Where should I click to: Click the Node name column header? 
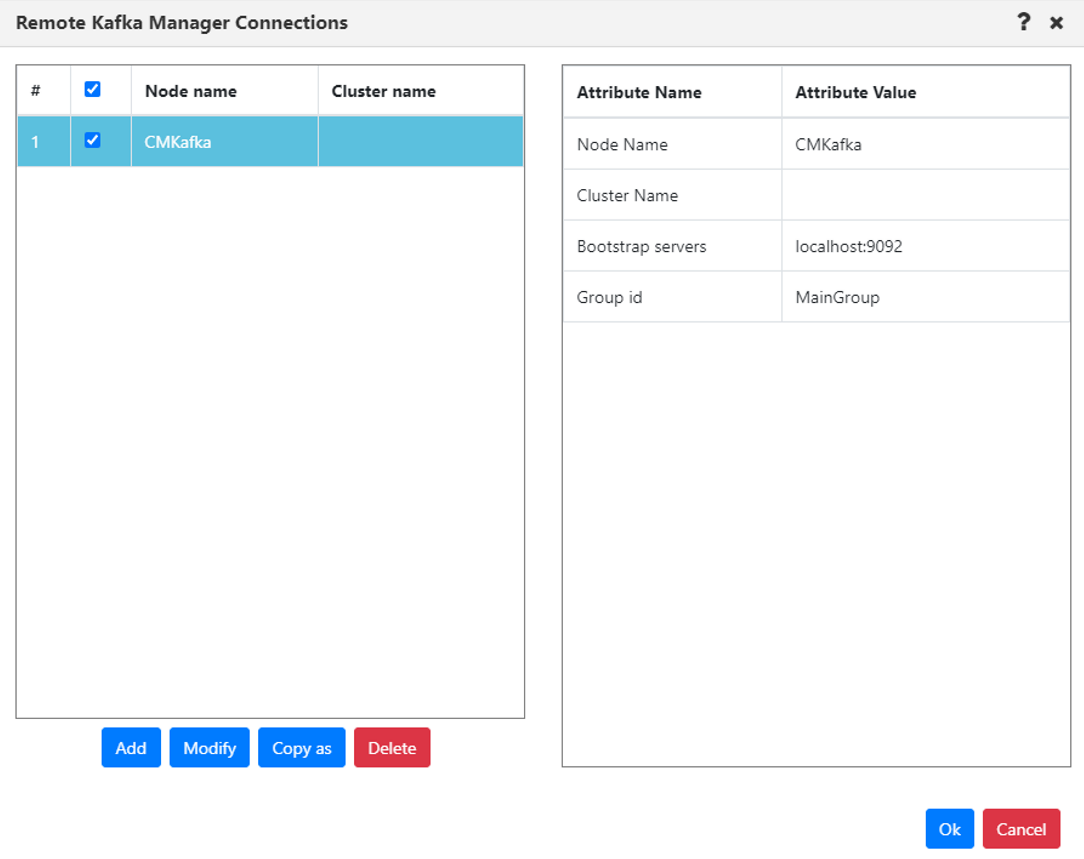coord(190,90)
